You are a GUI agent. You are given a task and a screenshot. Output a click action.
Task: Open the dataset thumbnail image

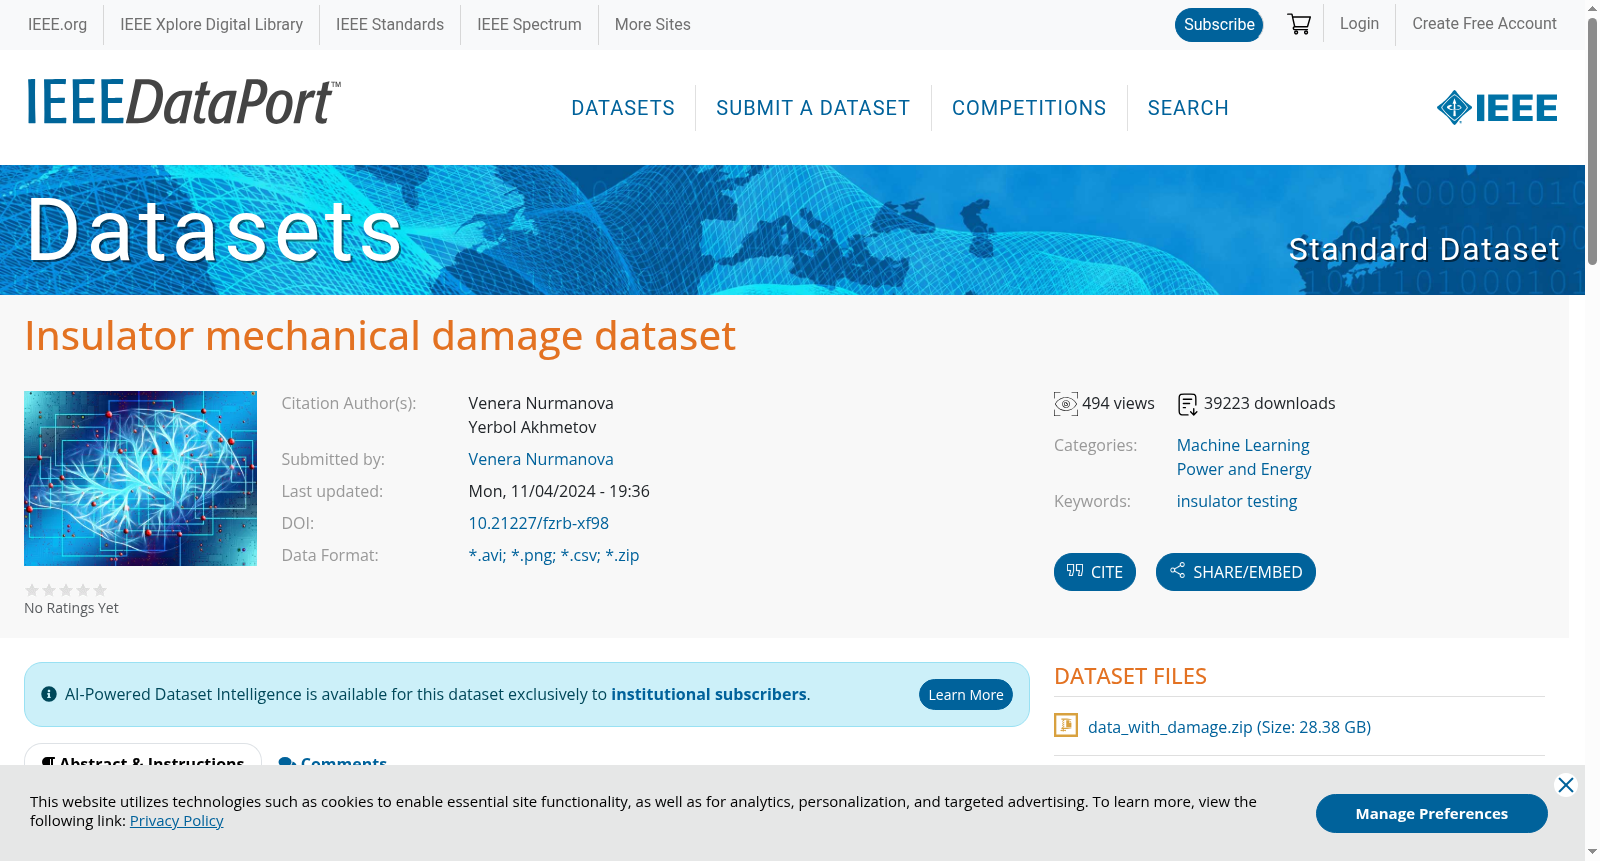[x=140, y=478]
